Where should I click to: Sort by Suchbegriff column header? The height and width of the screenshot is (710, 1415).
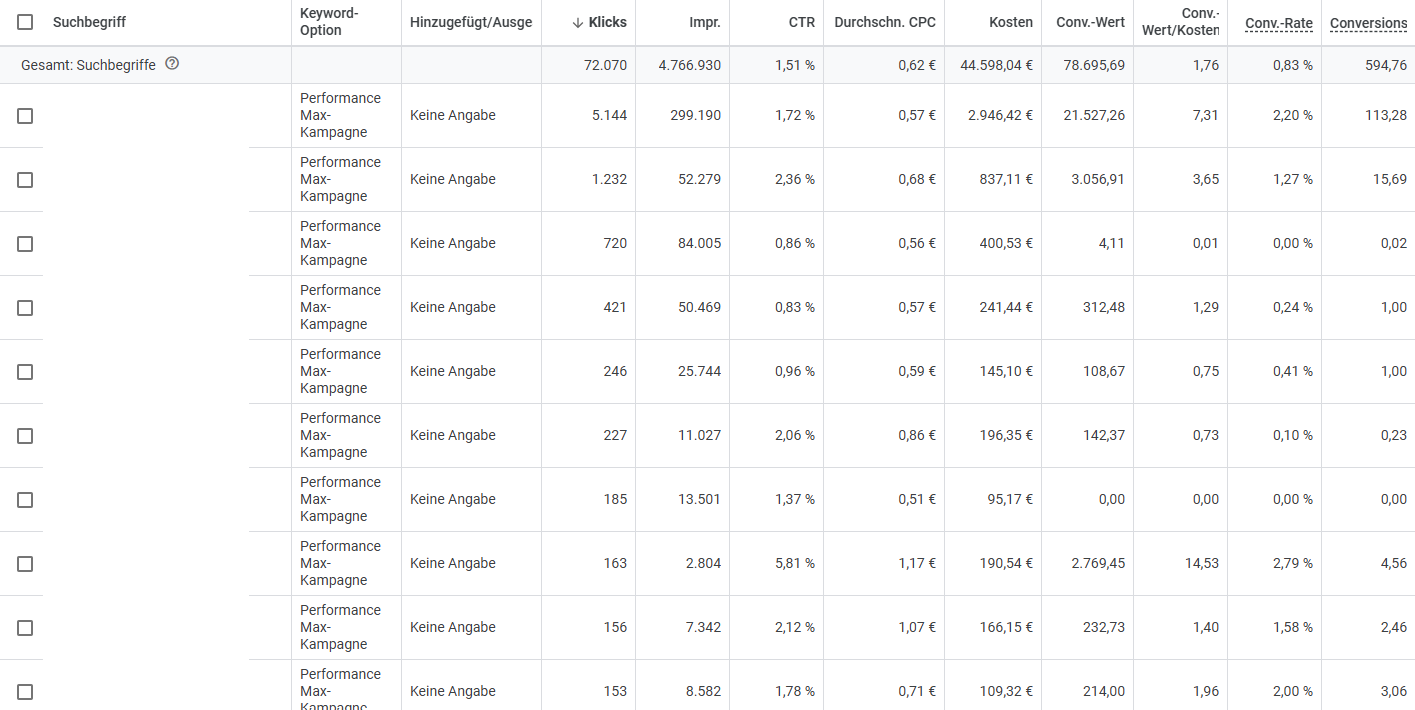[x=89, y=22]
